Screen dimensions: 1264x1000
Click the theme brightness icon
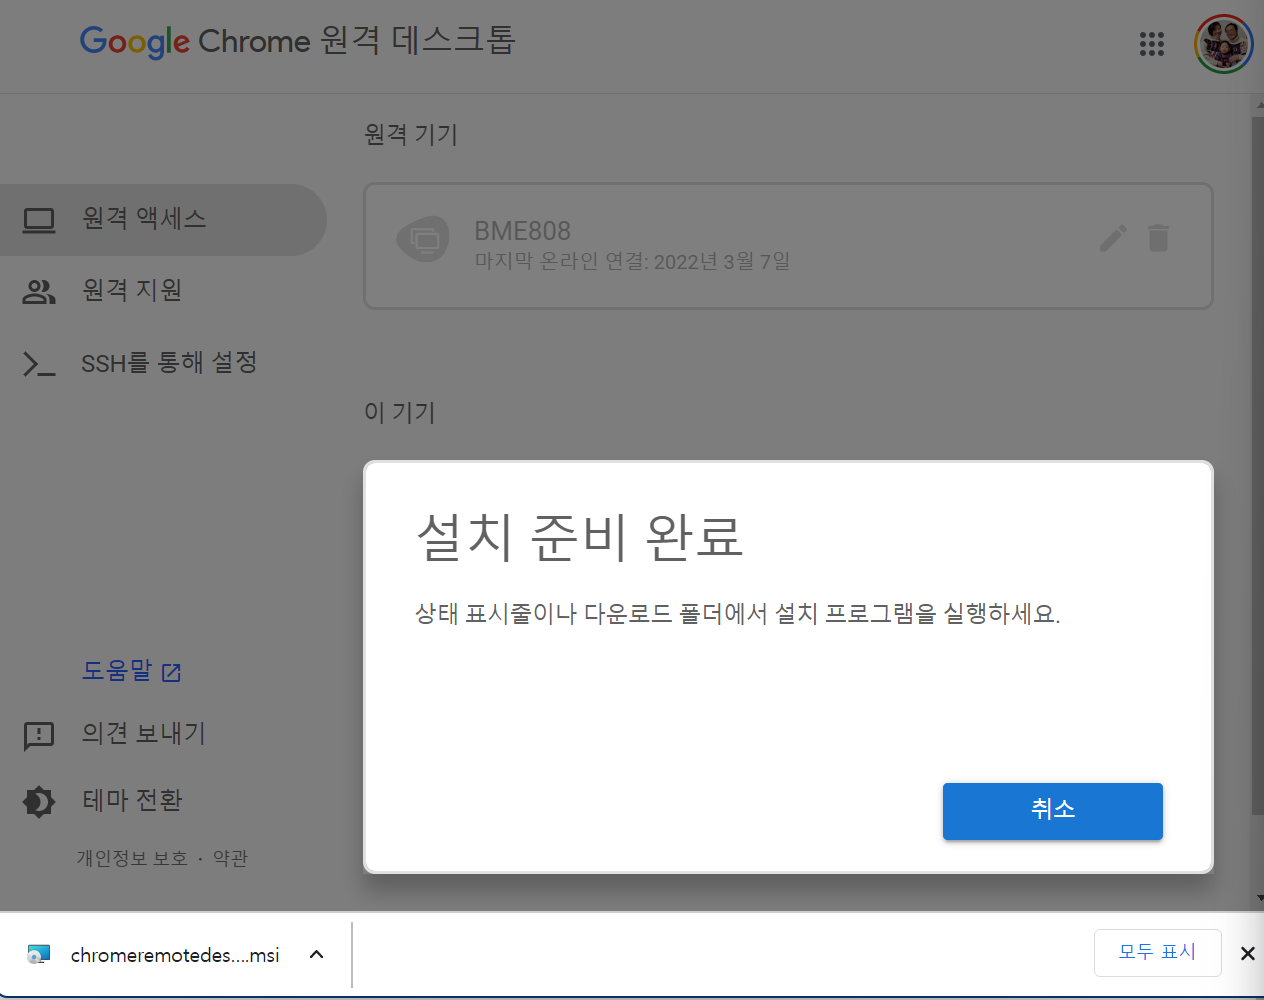click(39, 801)
